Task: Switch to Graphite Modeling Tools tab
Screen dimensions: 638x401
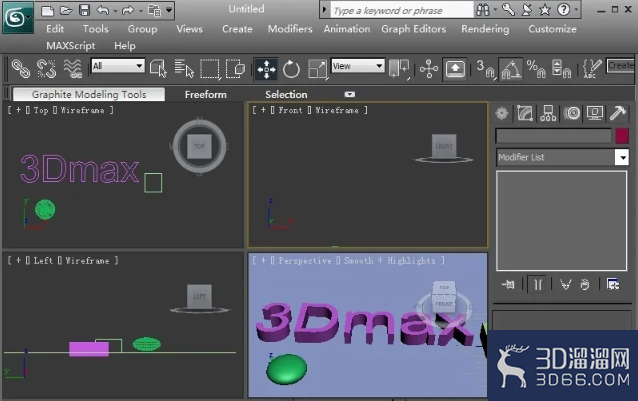Action: coord(89,94)
